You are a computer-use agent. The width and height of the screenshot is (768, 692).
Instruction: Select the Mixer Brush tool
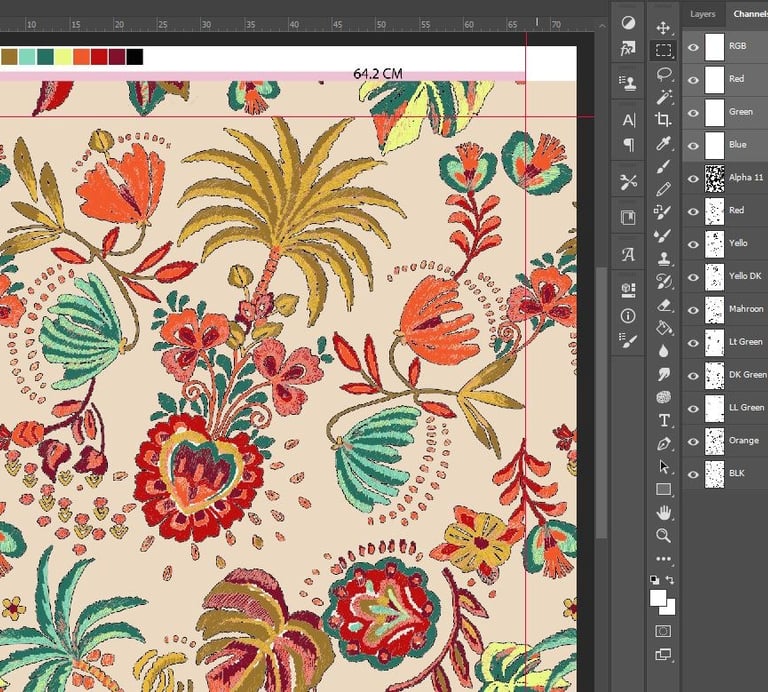[663, 235]
